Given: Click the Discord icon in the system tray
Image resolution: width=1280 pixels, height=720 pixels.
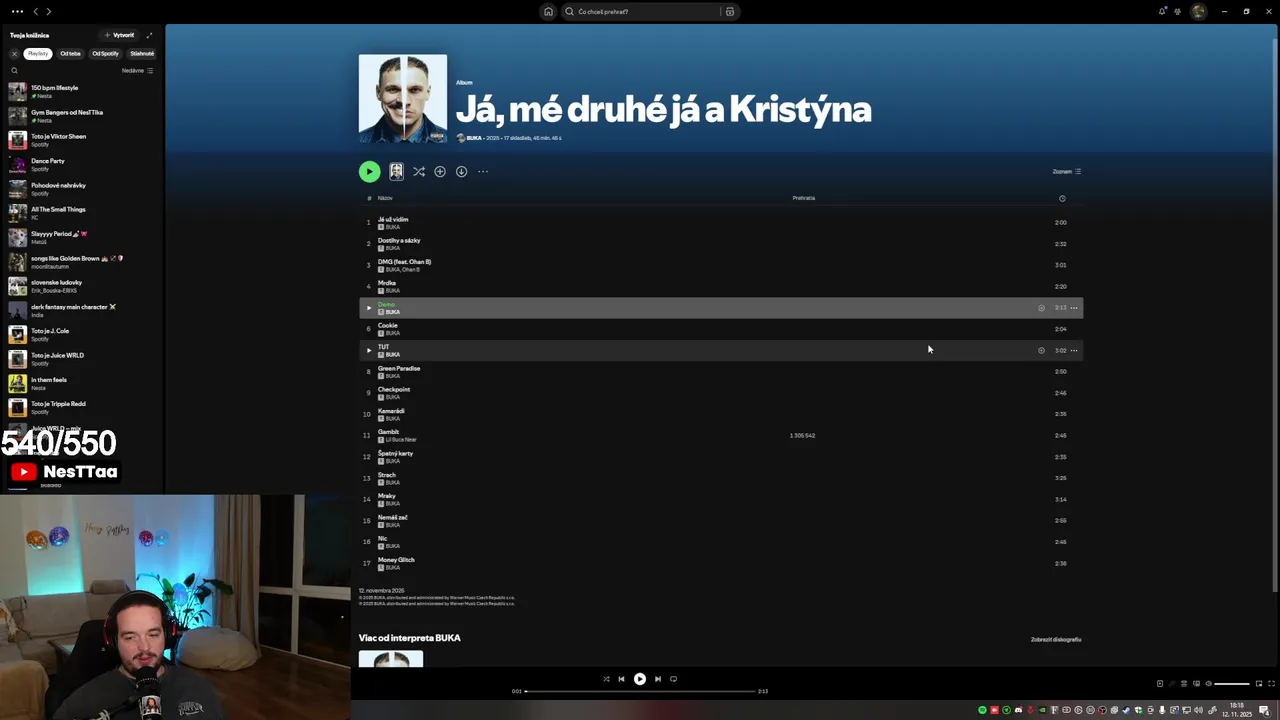Looking at the screenshot, I should [x=1018, y=710].
